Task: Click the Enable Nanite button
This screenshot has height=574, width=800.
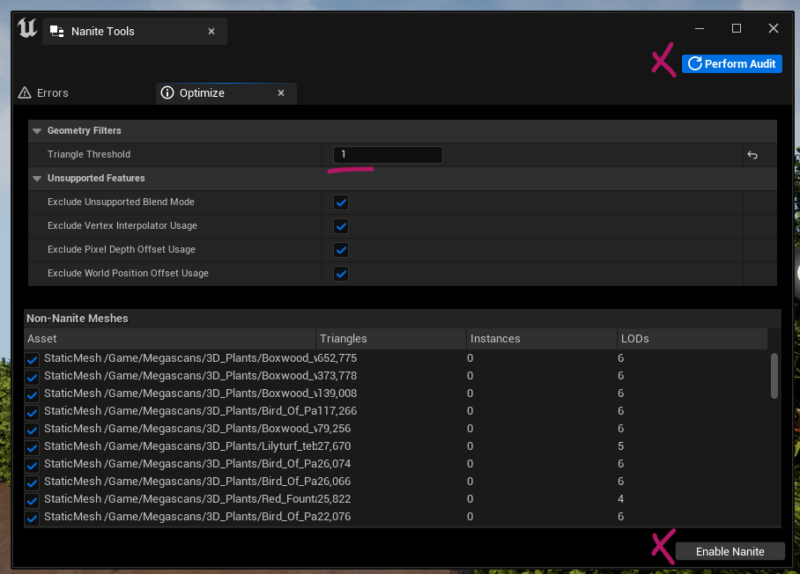Action: coord(730,552)
